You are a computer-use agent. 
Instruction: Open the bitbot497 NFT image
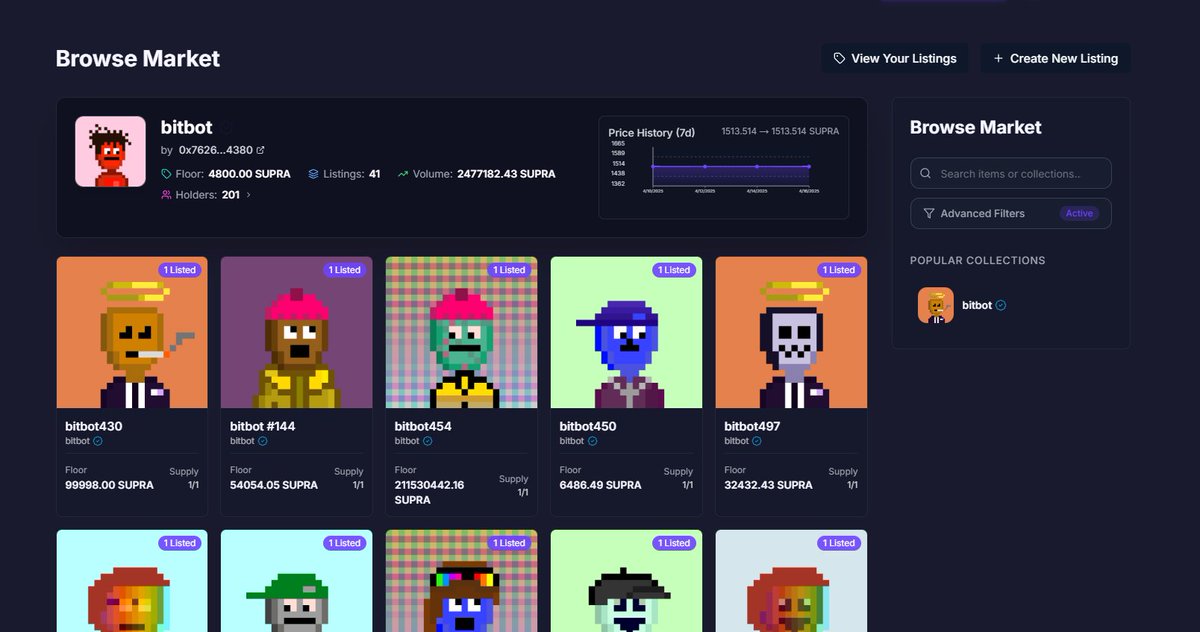791,333
